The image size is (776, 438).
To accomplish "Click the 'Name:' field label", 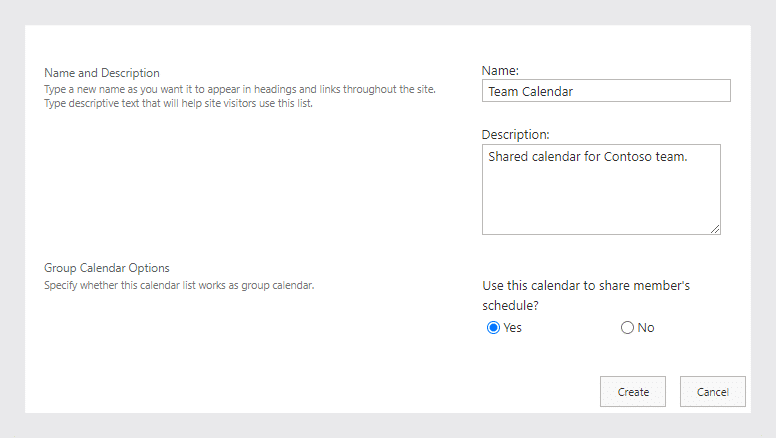I will pos(500,71).
